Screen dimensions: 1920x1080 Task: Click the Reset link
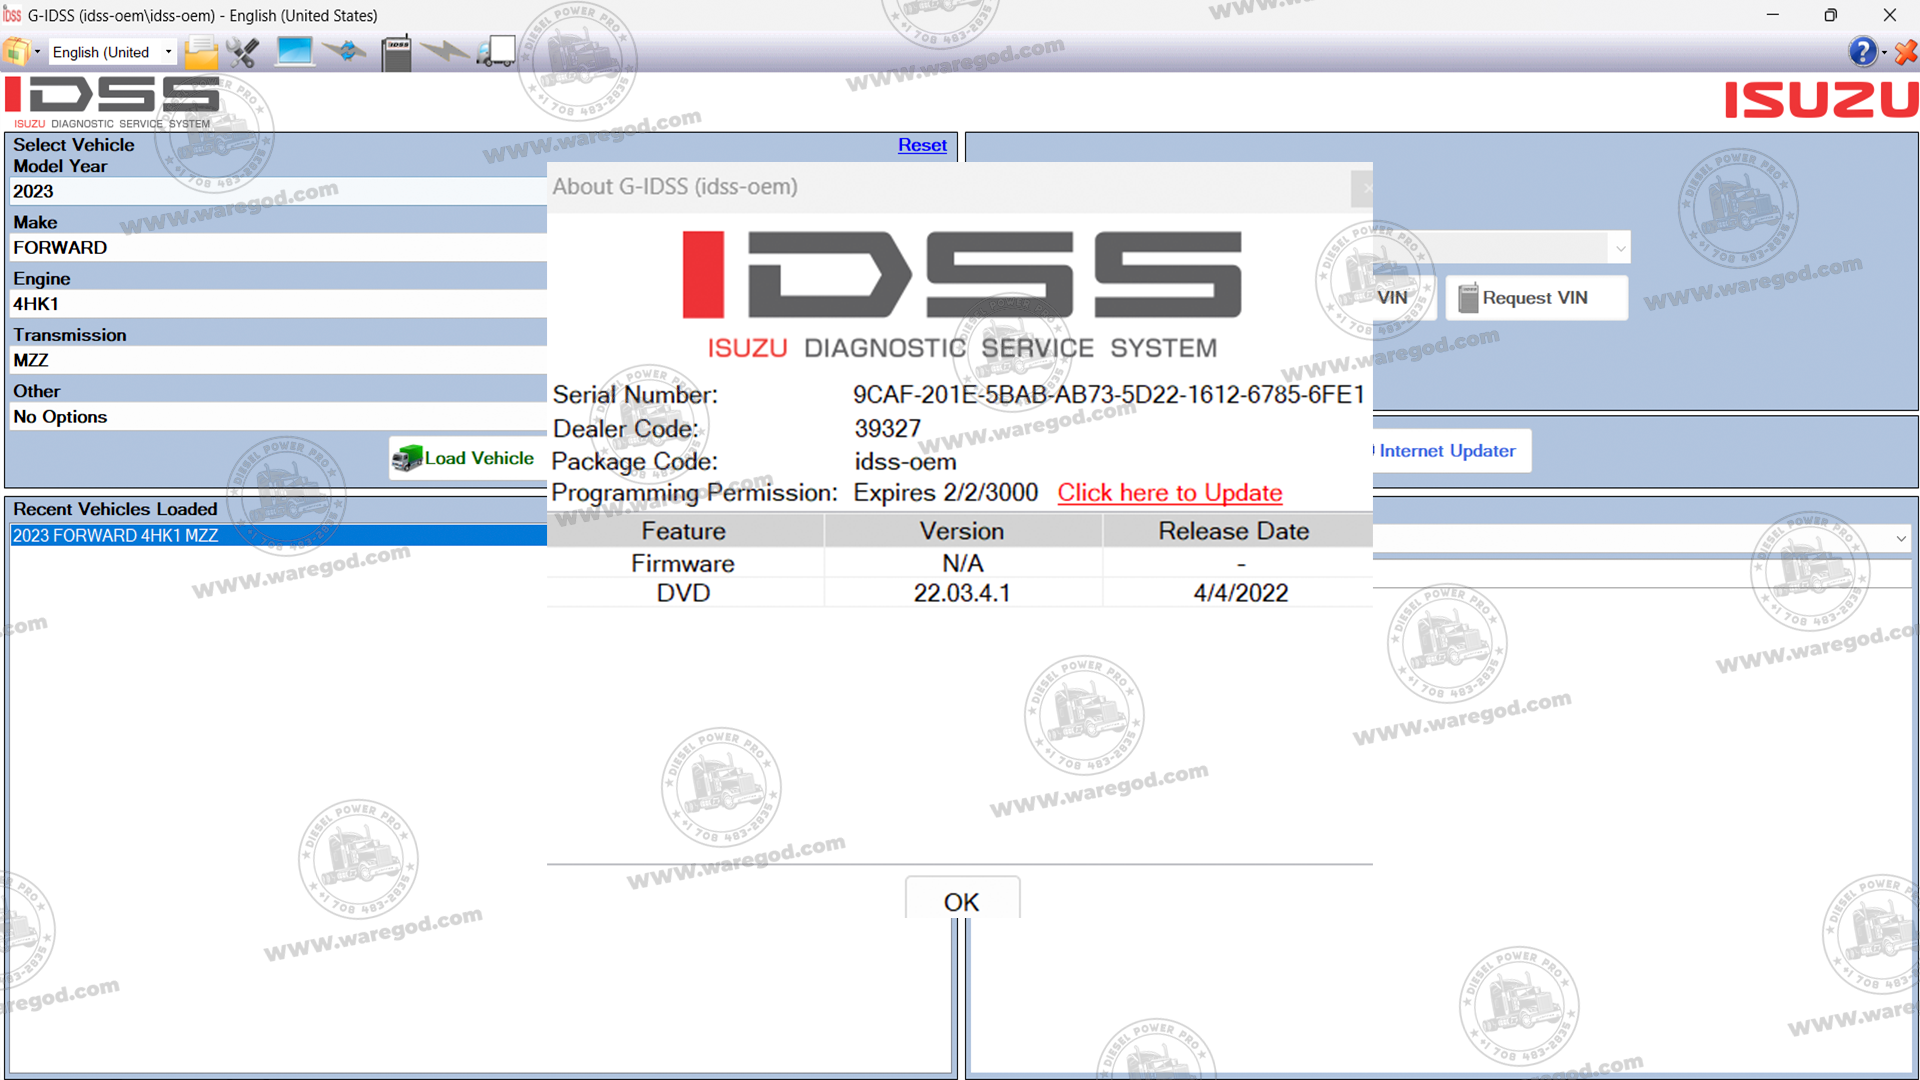click(x=921, y=145)
